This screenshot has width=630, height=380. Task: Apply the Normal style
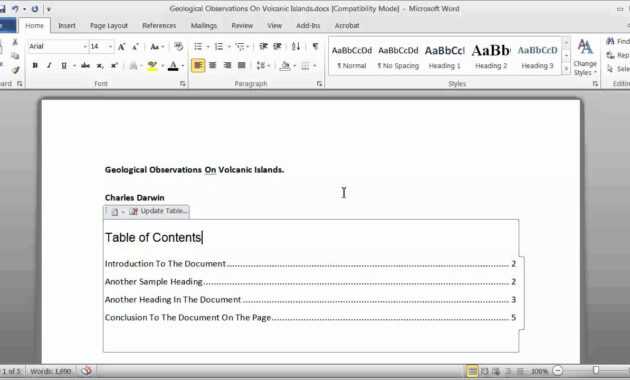click(x=352, y=56)
